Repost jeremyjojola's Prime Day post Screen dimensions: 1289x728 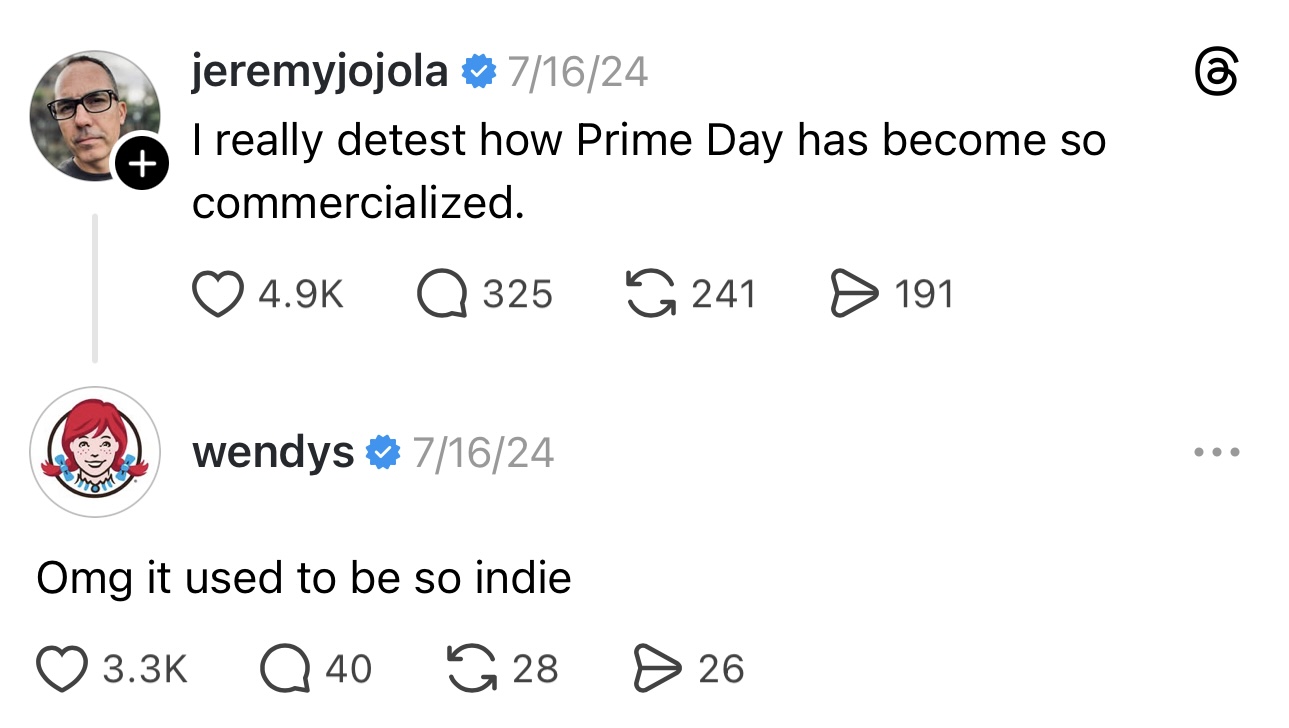pos(650,294)
